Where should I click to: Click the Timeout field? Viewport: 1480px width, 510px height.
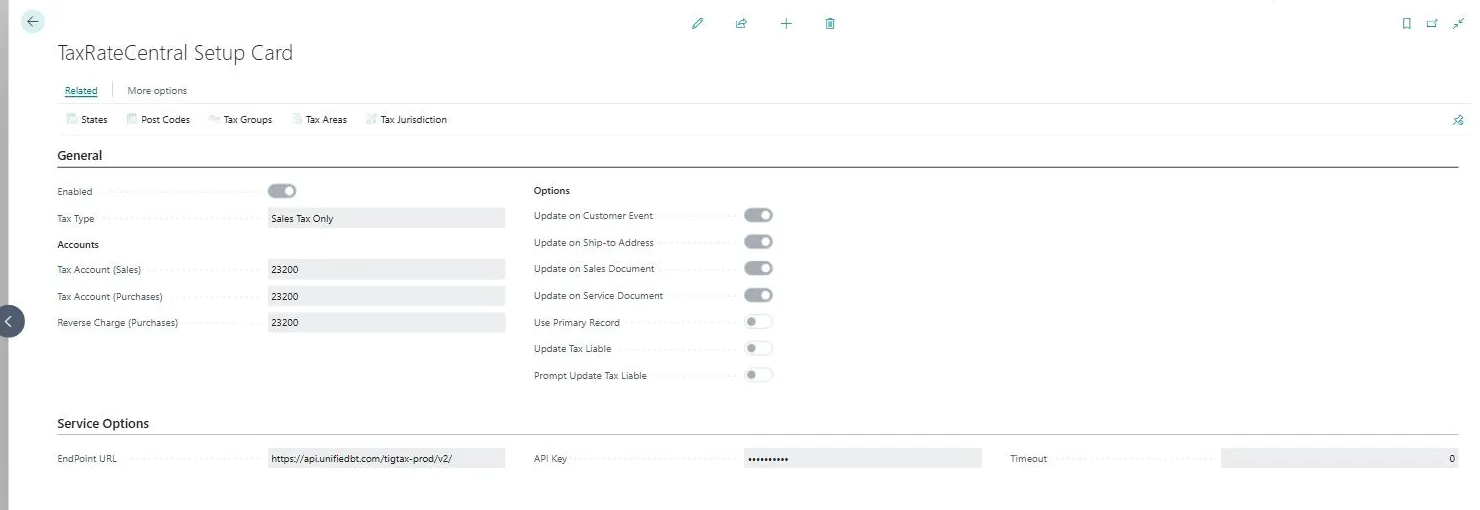coord(1340,458)
